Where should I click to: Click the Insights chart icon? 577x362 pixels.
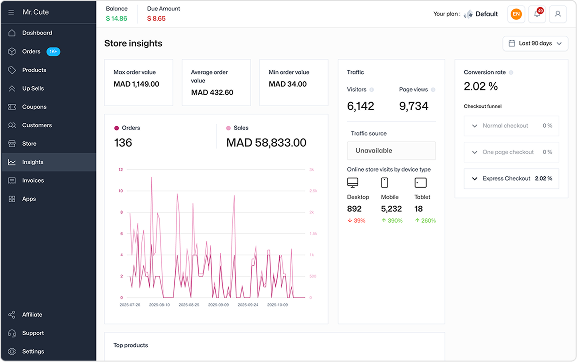pos(12,162)
